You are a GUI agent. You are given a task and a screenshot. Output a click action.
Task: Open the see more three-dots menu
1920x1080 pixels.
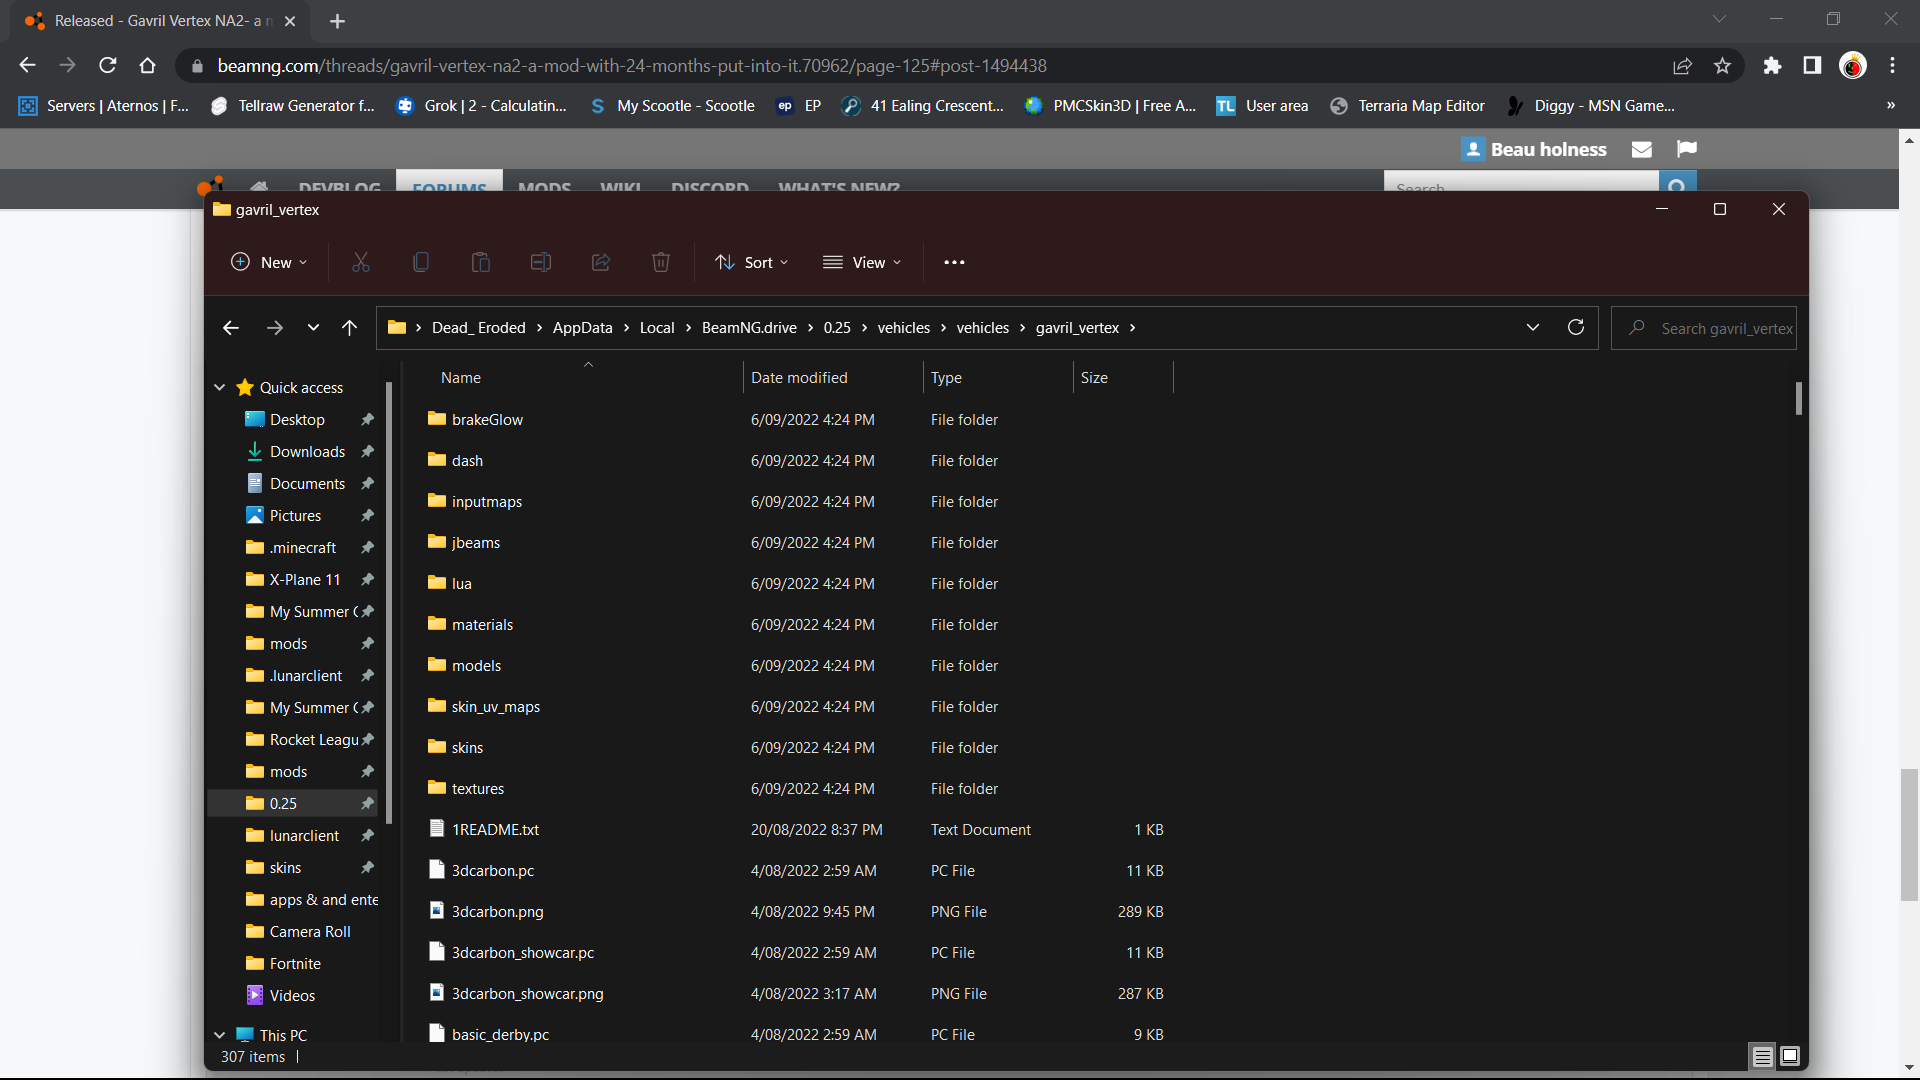coord(954,262)
